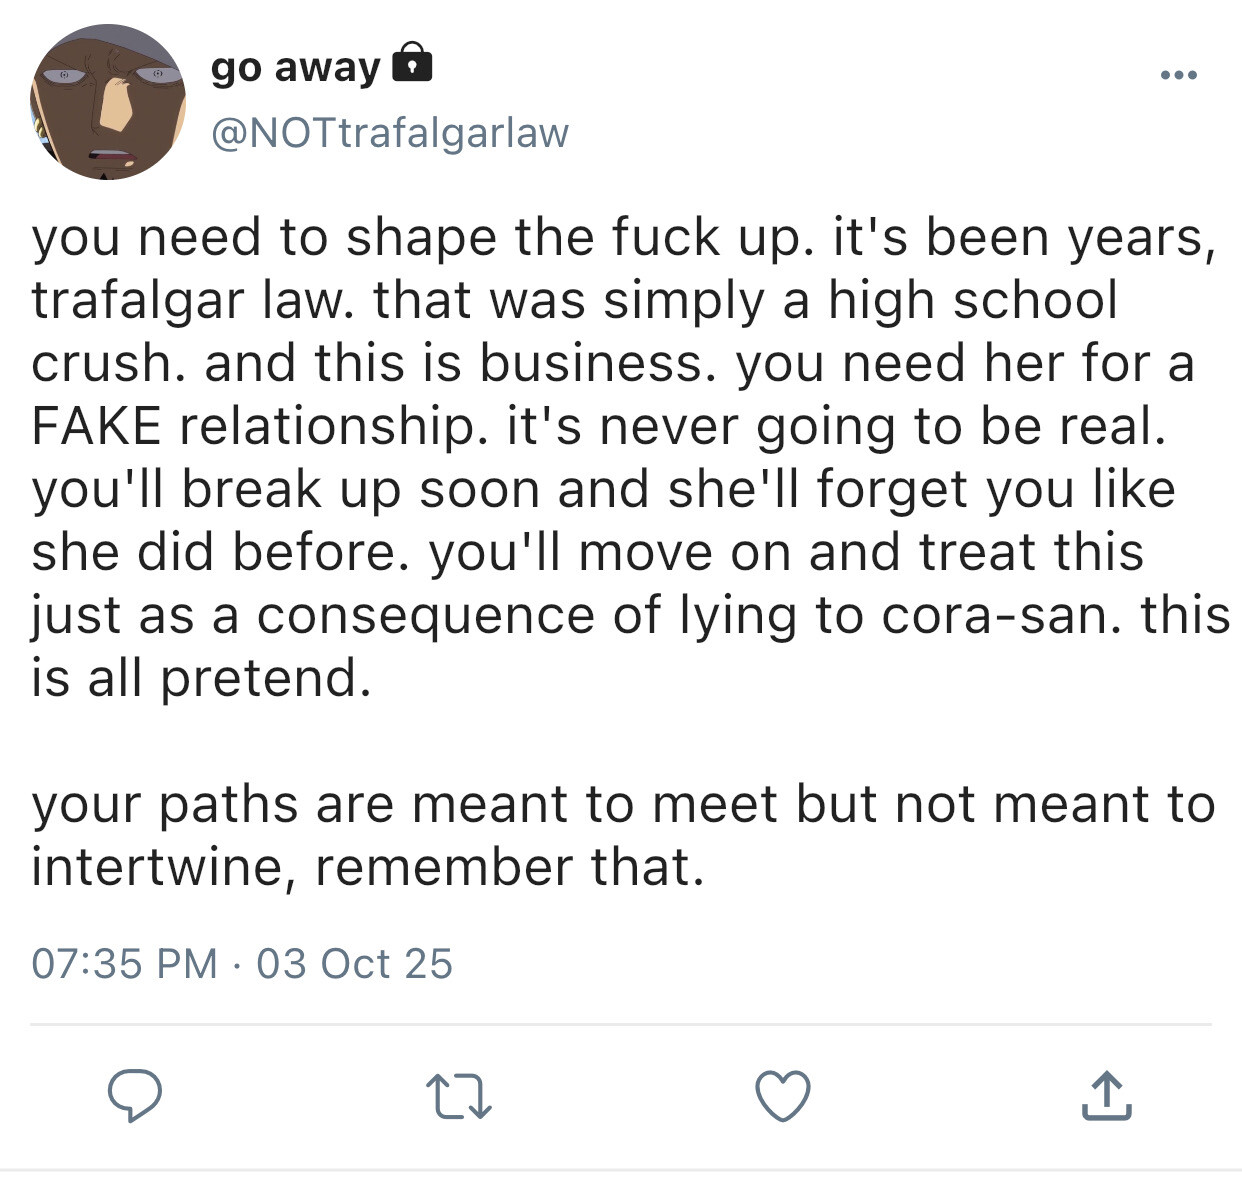Open the profile picture avatar
This screenshot has width=1242, height=1188.
coord(108,102)
